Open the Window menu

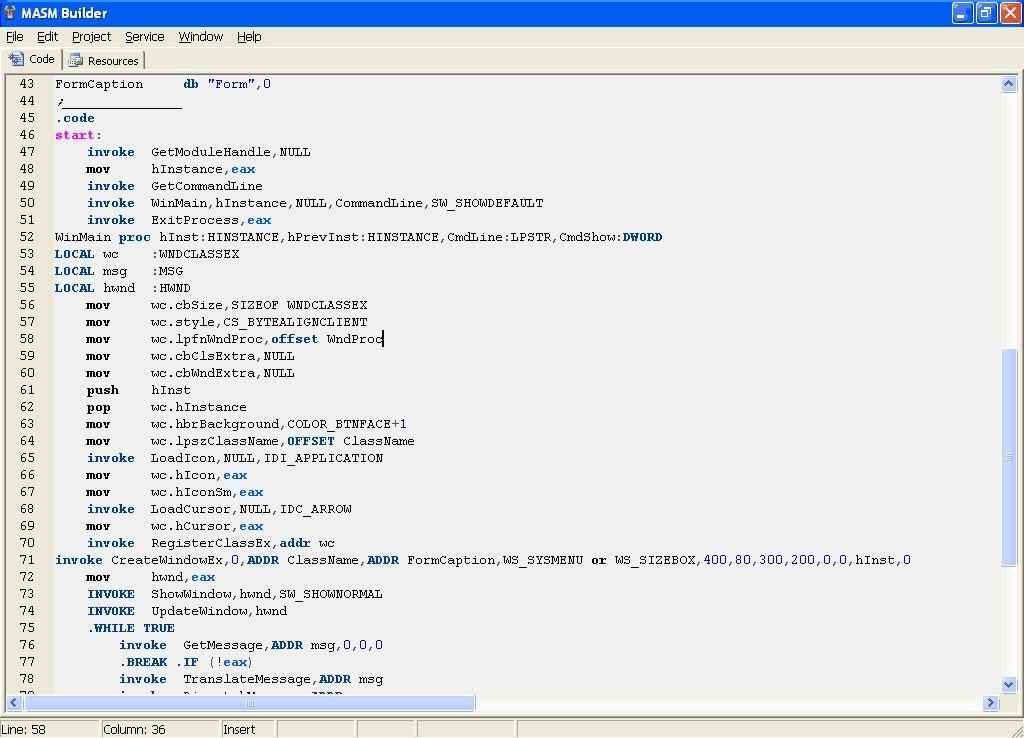200,37
